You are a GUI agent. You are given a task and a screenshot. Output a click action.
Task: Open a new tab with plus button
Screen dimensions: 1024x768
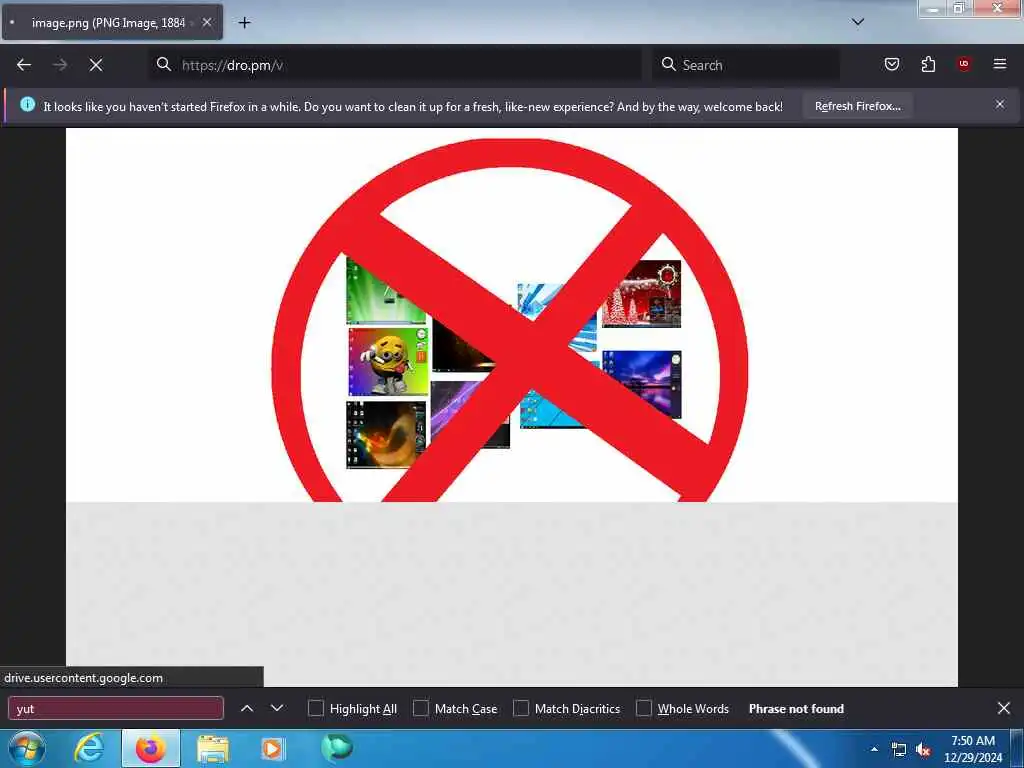click(244, 23)
